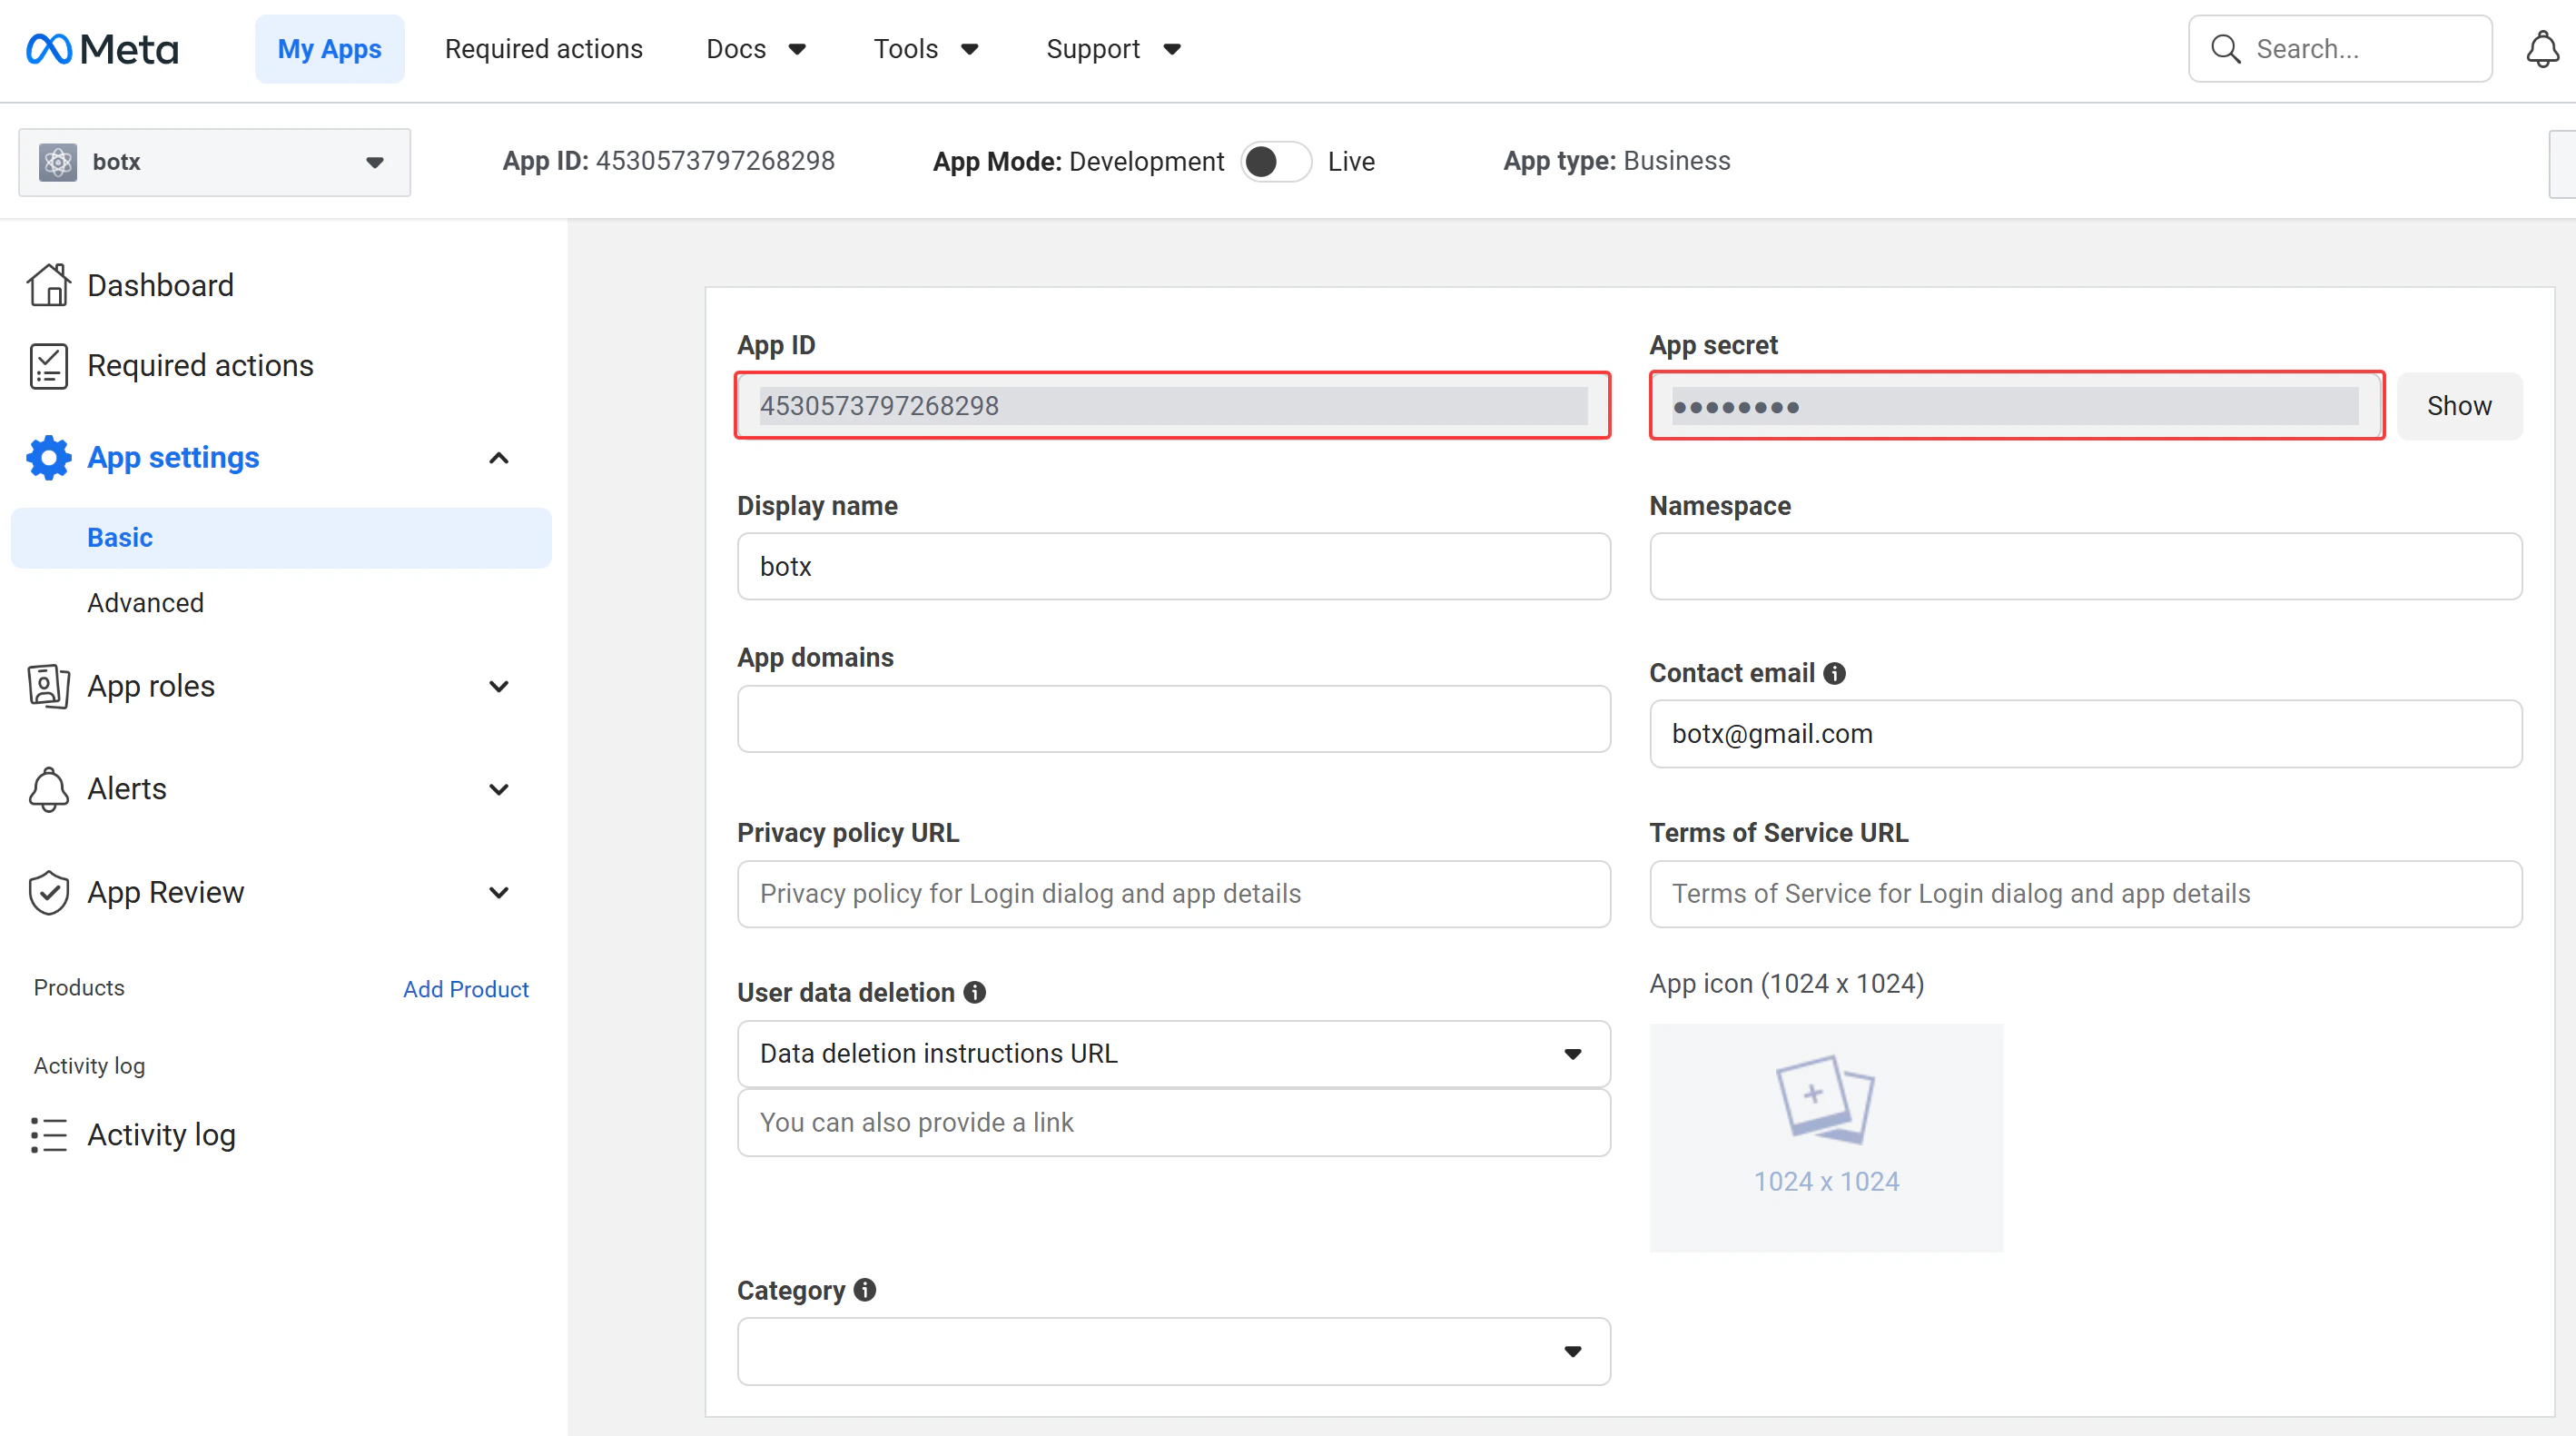Image resolution: width=2576 pixels, height=1436 pixels.
Task: Select Advanced settings in sidebar
Action: tap(145, 603)
